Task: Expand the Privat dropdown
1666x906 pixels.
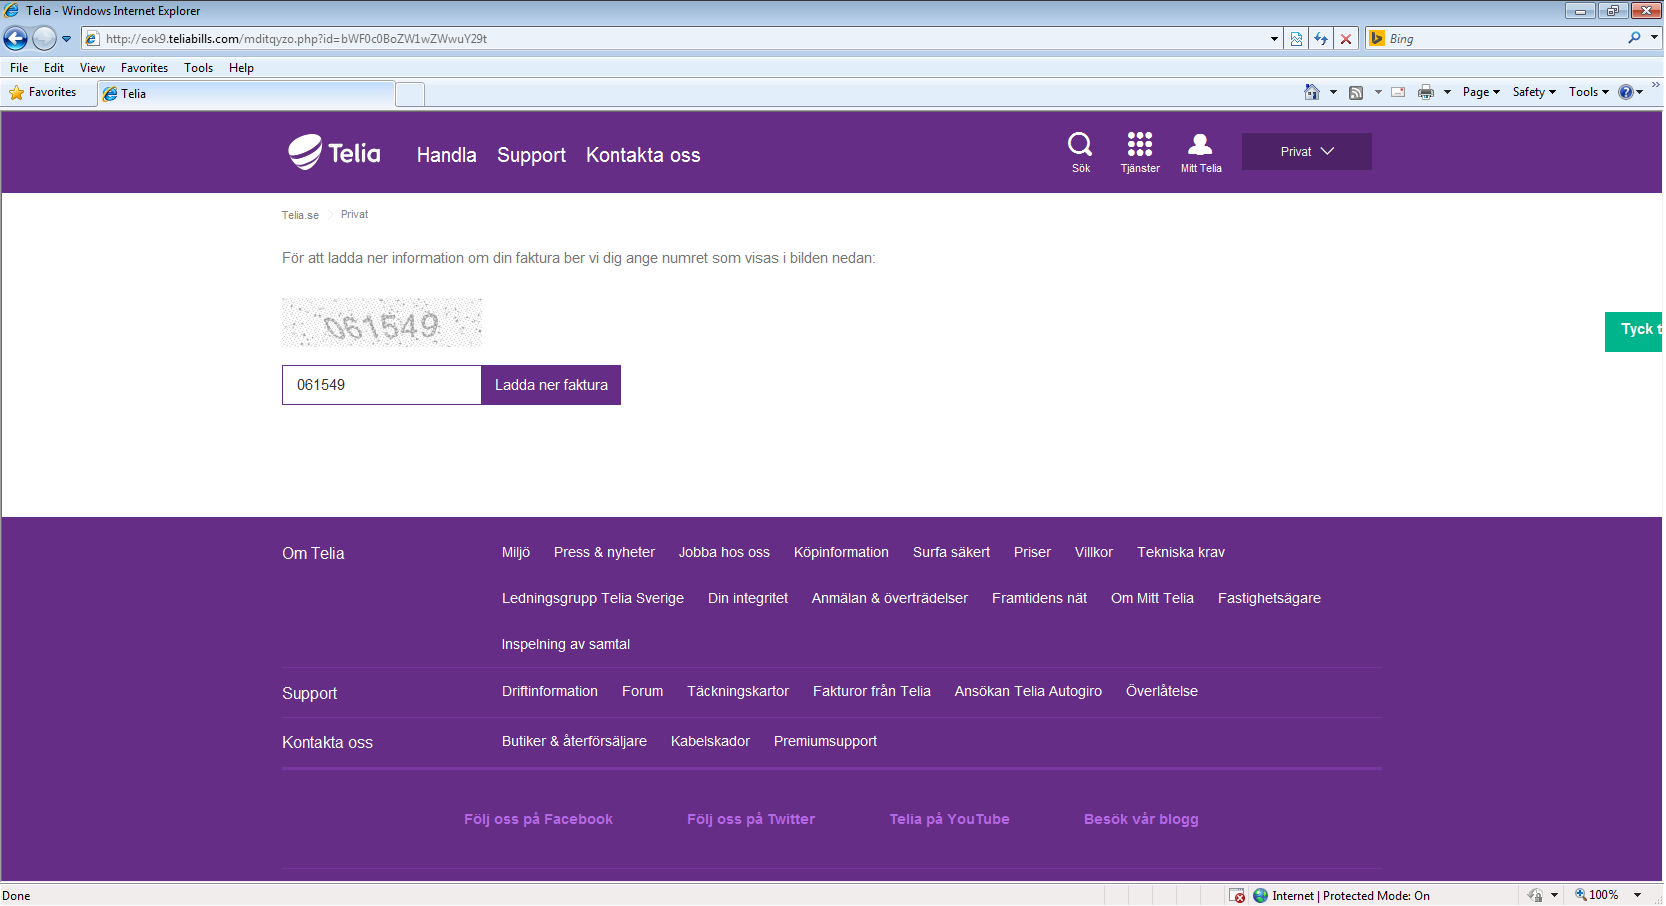Action: [1306, 152]
